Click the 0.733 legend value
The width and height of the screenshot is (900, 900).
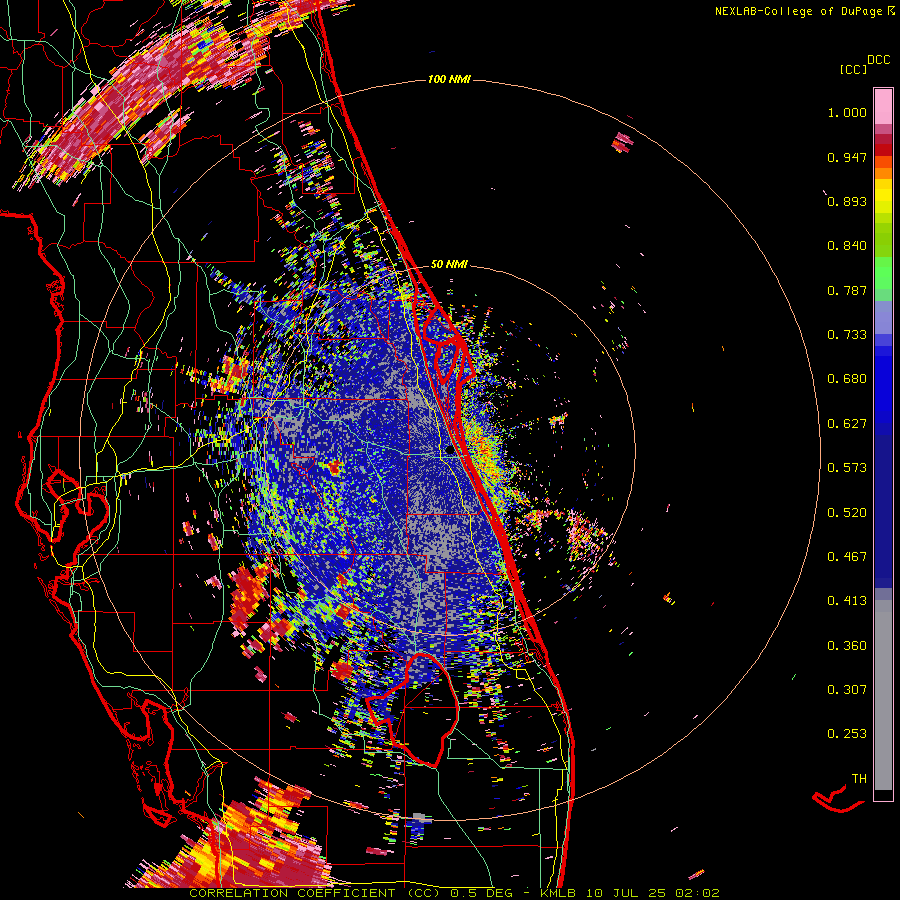tap(847, 335)
